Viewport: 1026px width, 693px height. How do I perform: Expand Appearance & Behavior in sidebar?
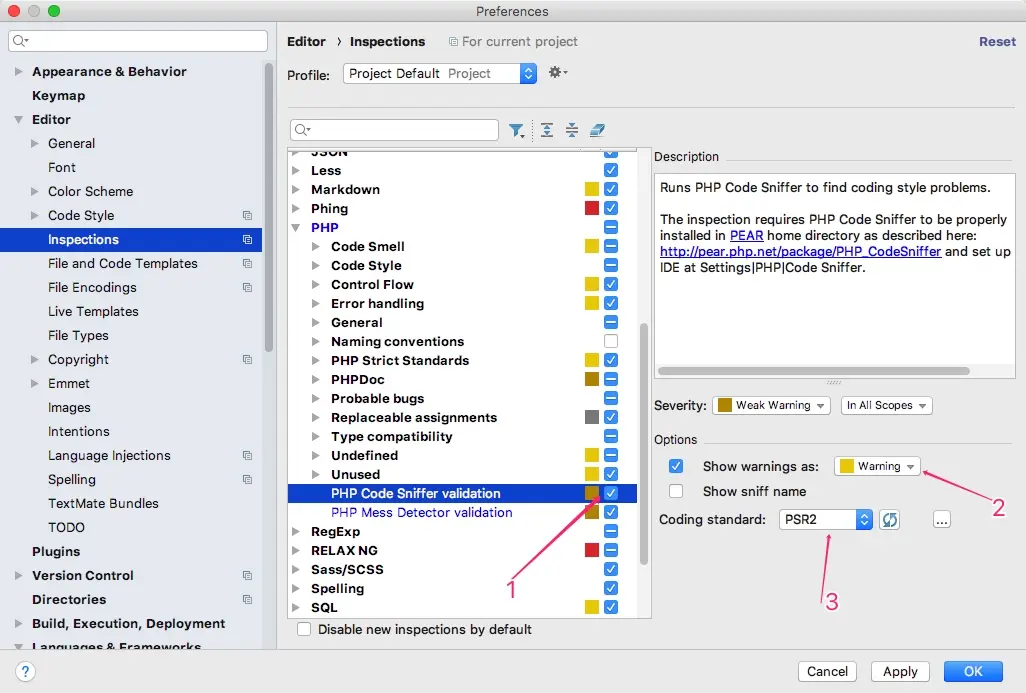[x=18, y=71]
